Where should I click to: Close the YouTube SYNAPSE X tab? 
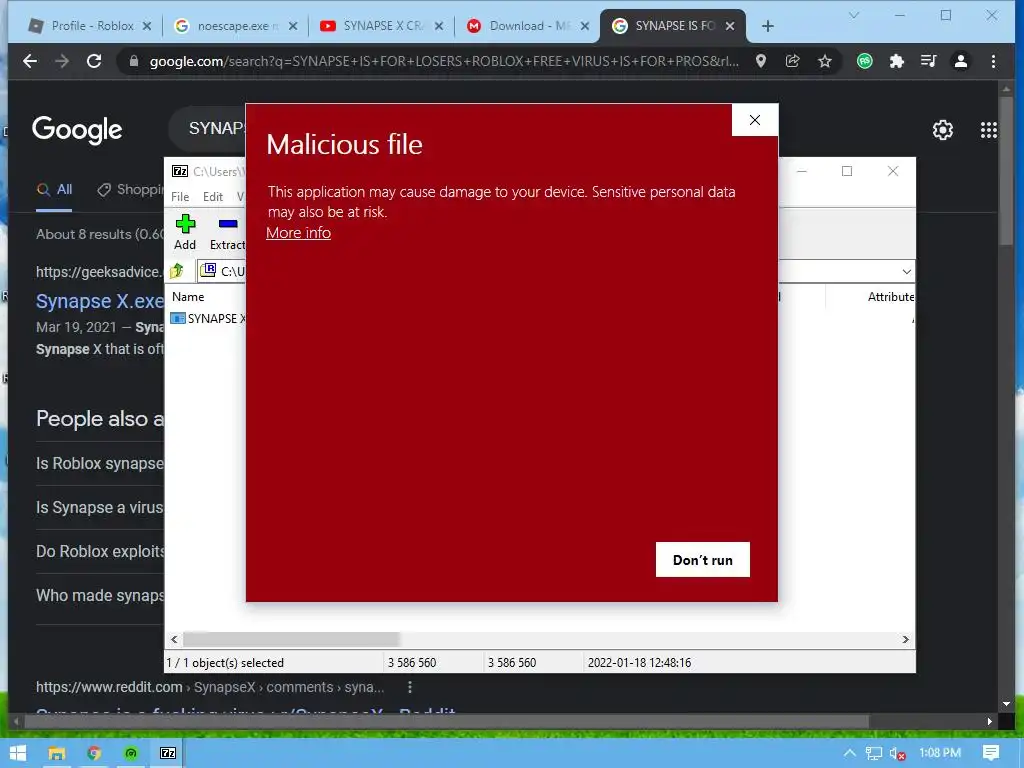coord(439,26)
